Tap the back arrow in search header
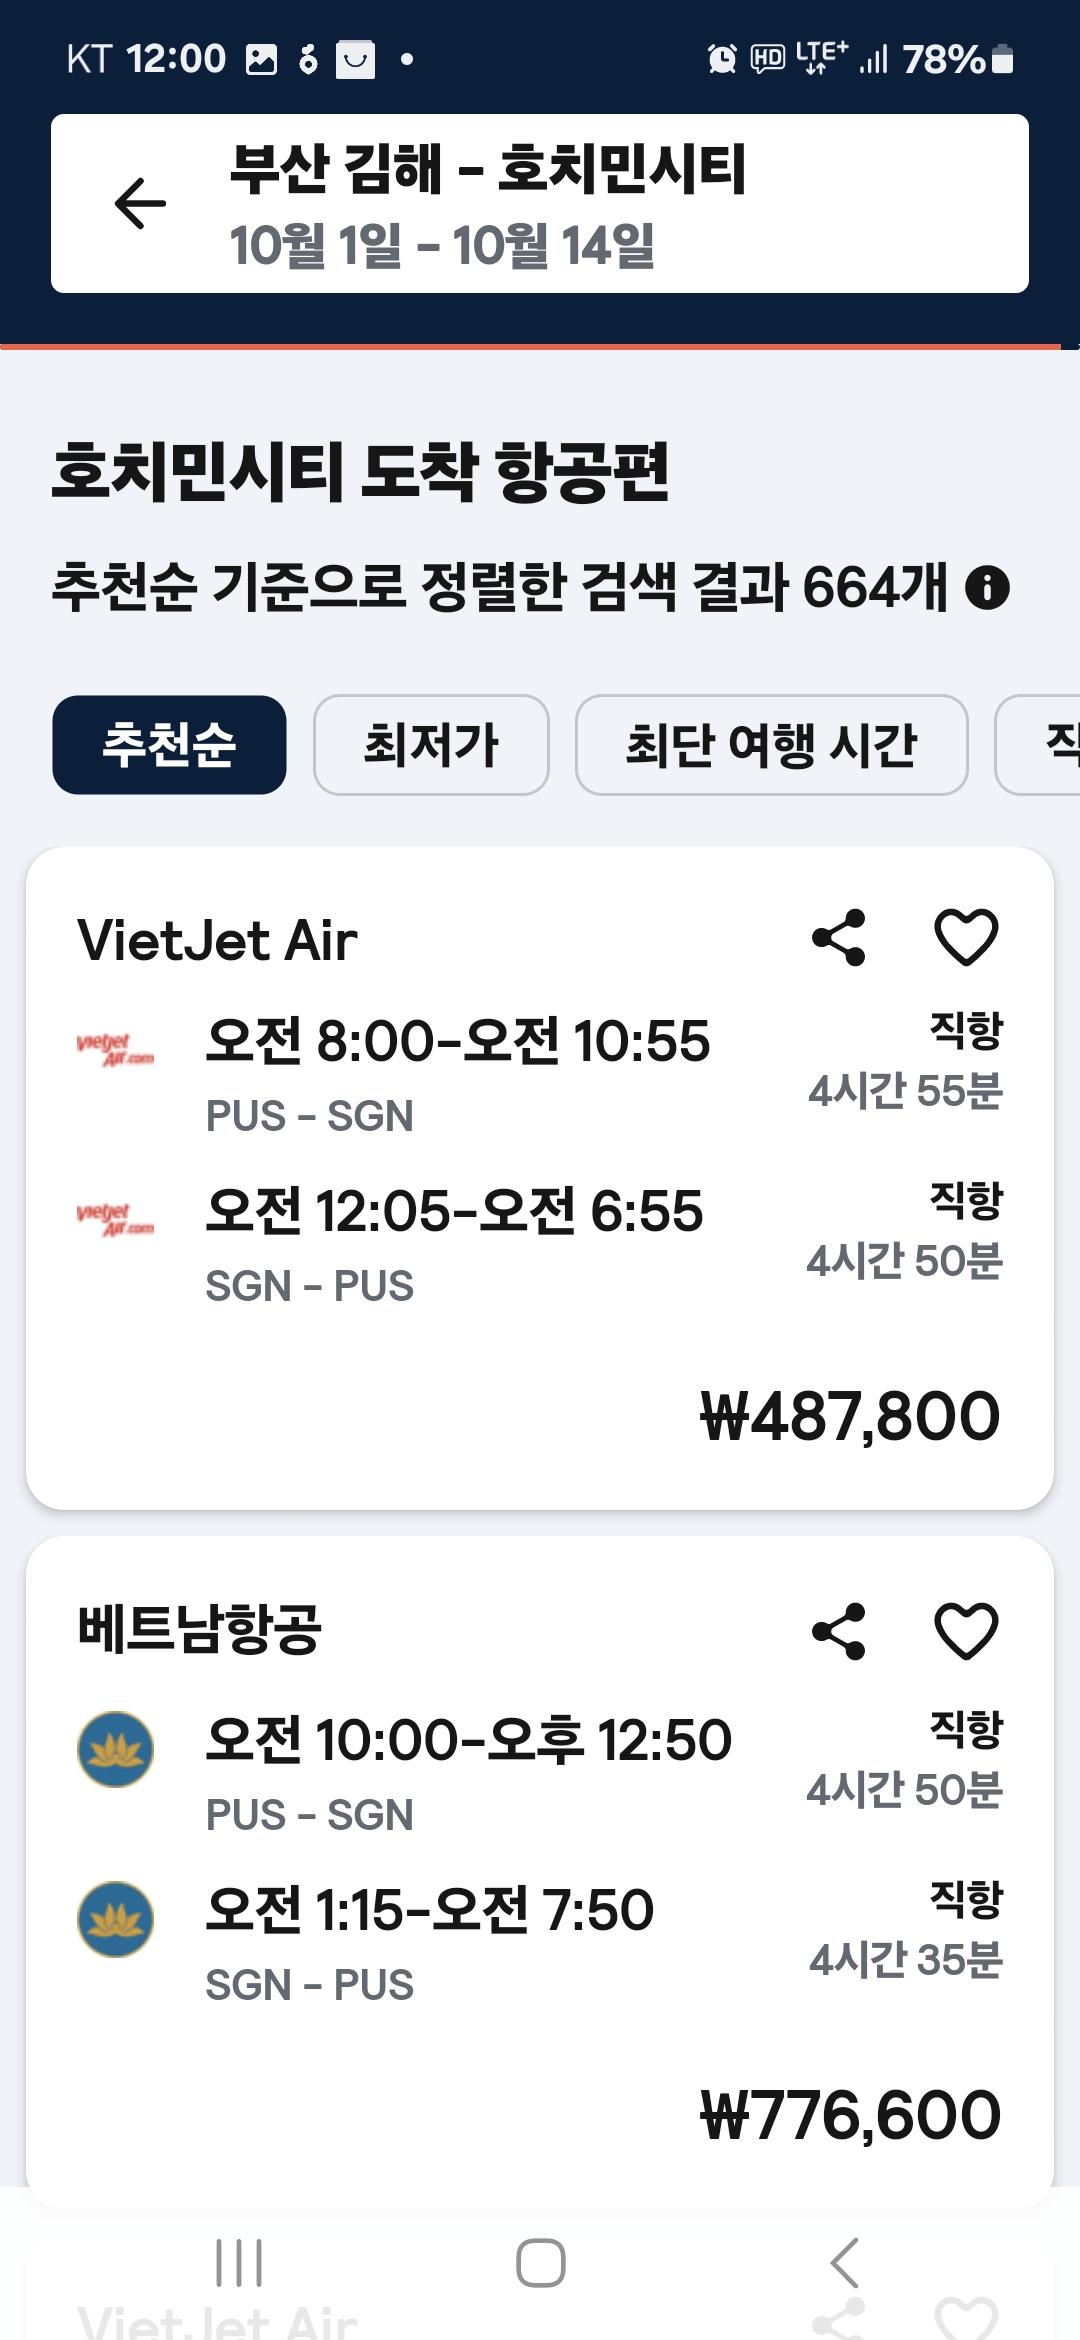 click(x=140, y=203)
